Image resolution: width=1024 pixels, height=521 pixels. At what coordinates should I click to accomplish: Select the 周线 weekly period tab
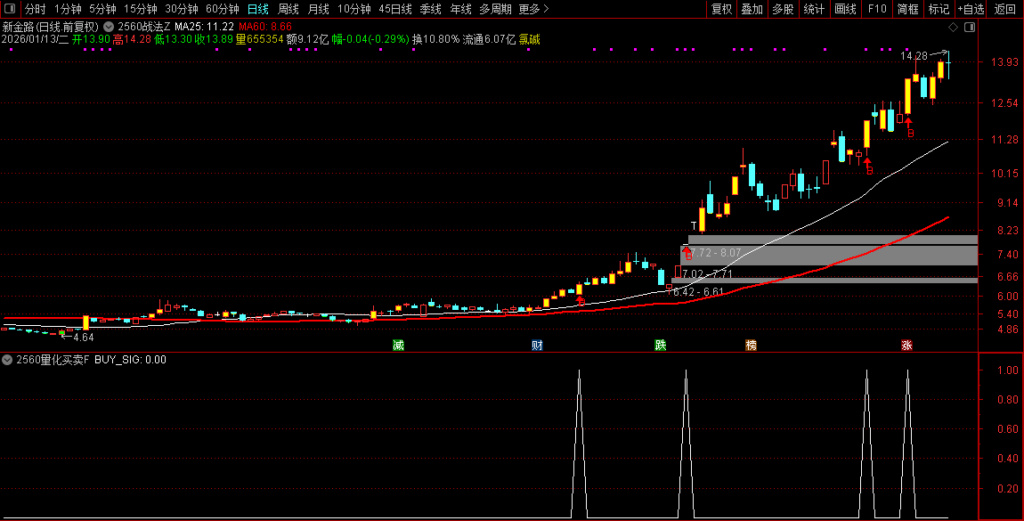click(x=288, y=9)
